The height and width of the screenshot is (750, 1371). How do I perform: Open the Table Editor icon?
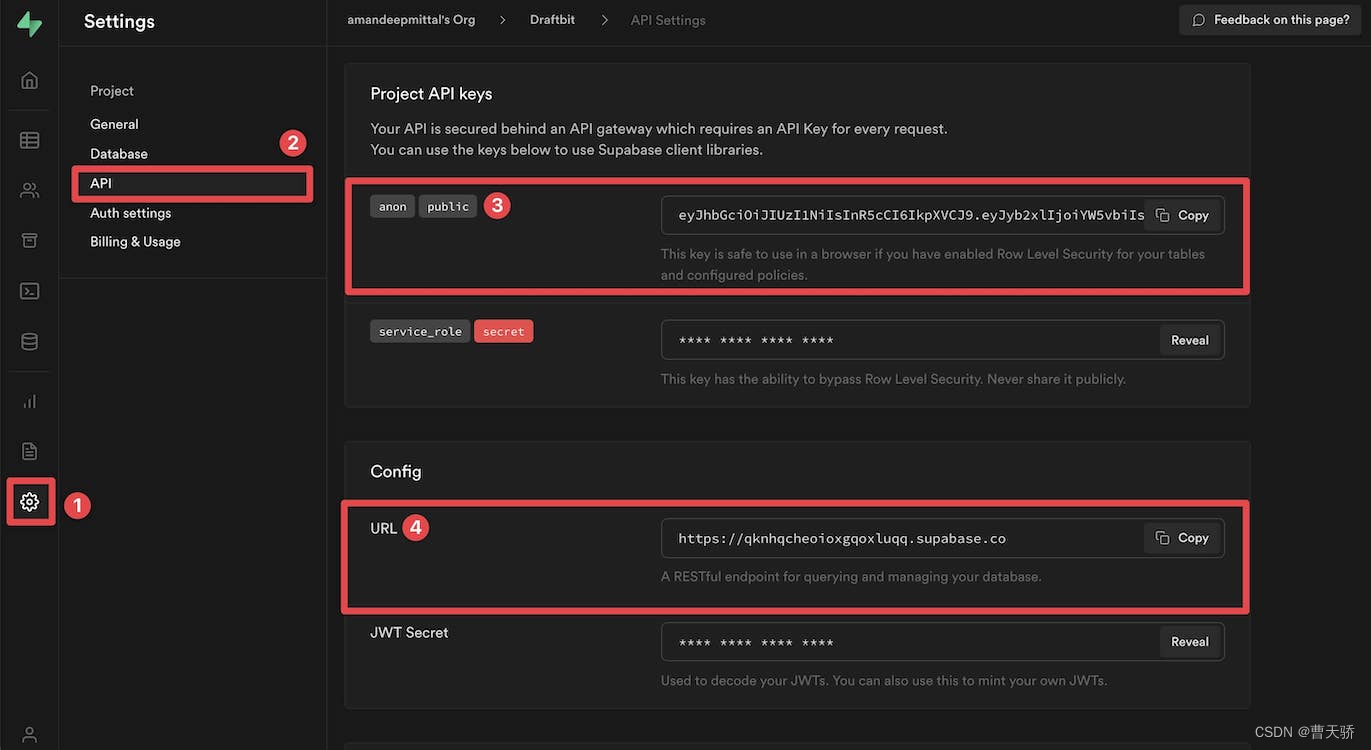[30, 140]
